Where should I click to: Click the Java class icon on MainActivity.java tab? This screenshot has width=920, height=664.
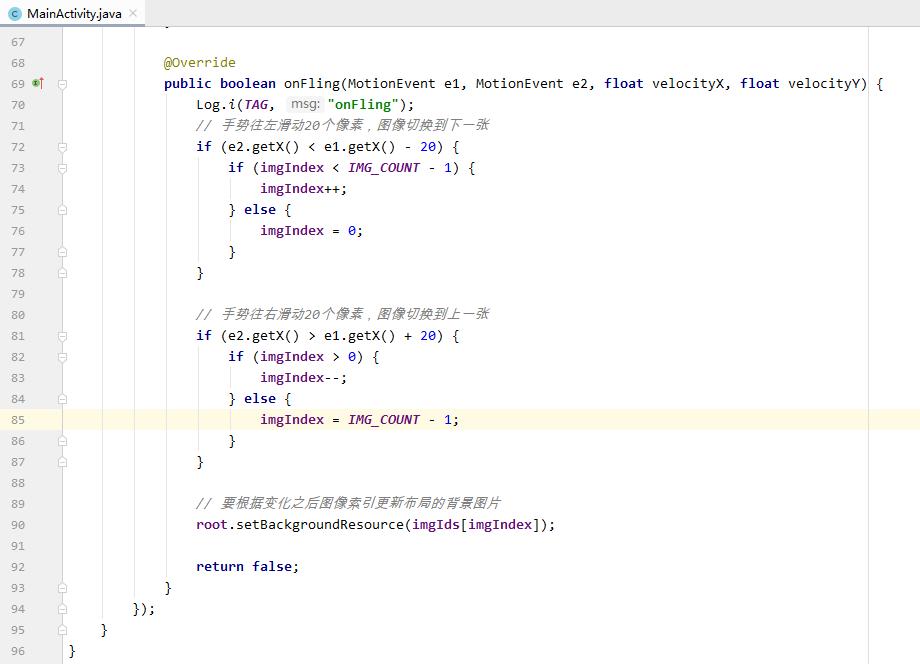coord(15,13)
